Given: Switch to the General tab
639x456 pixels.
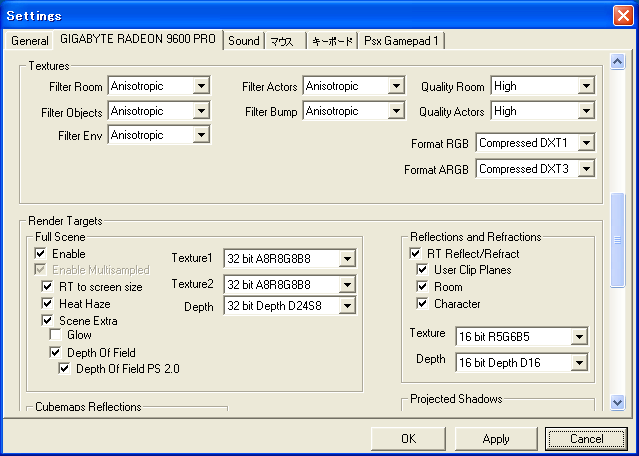Looking at the screenshot, I should pyautogui.click(x=30, y=41).
